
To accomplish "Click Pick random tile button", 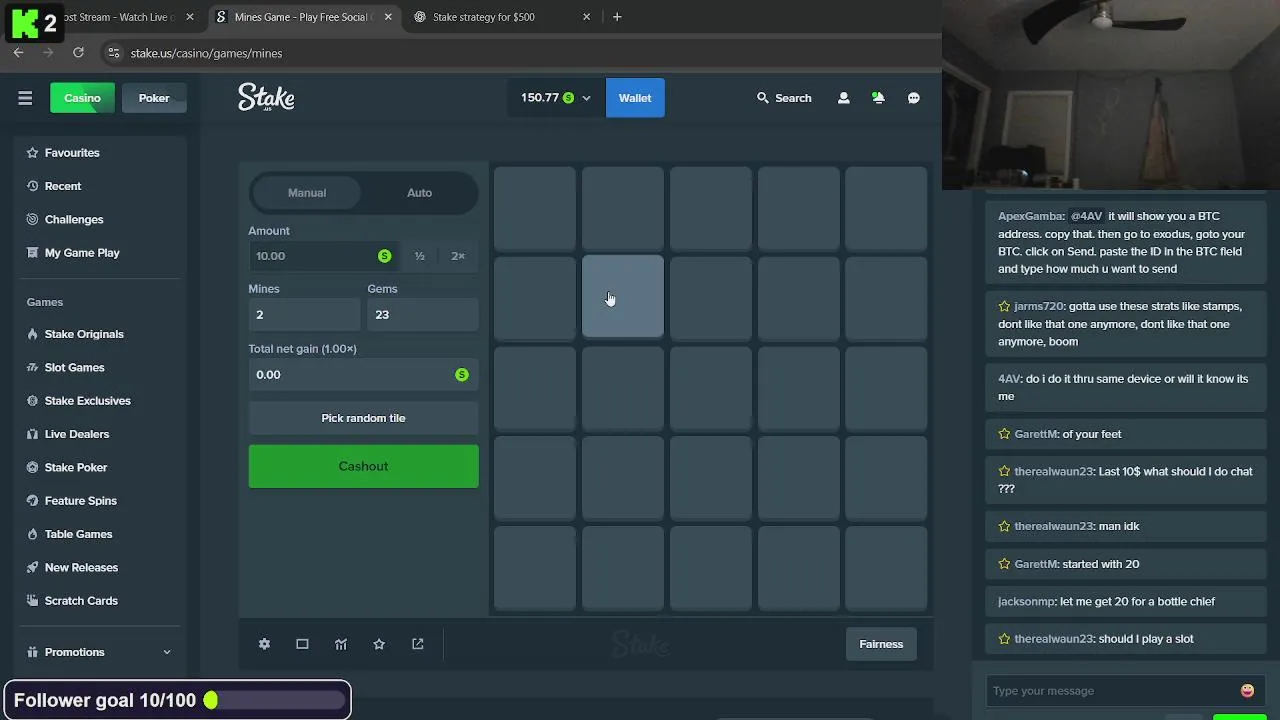I will click(x=363, y=418).
